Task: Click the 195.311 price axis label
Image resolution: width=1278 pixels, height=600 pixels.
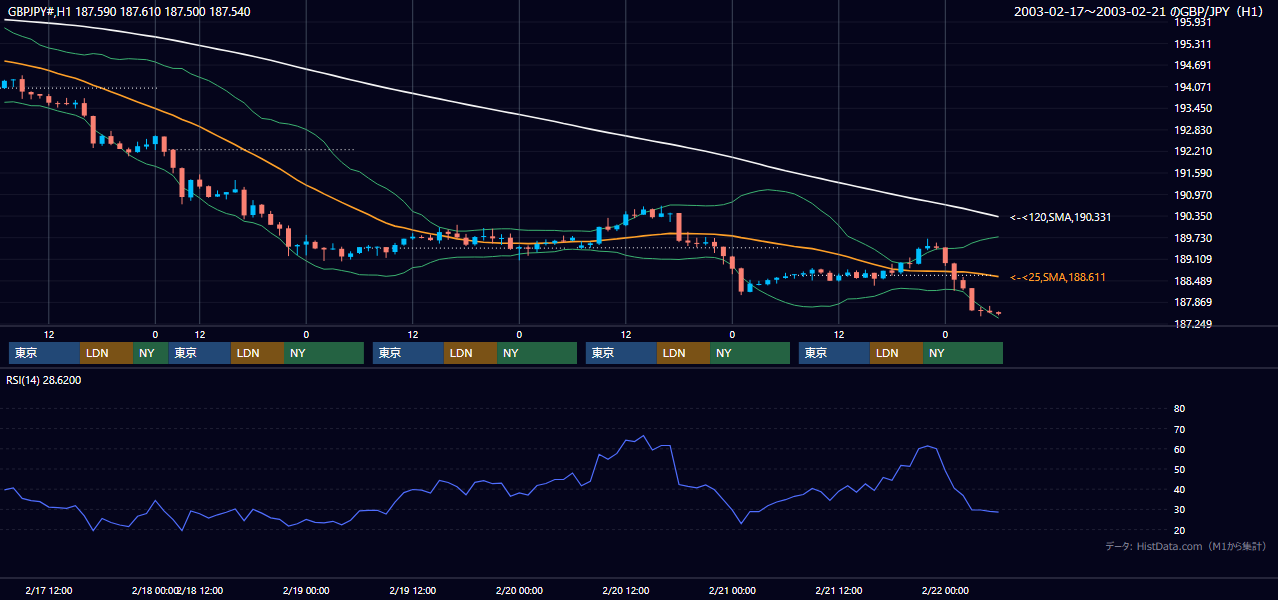Action: [1192, 44]
